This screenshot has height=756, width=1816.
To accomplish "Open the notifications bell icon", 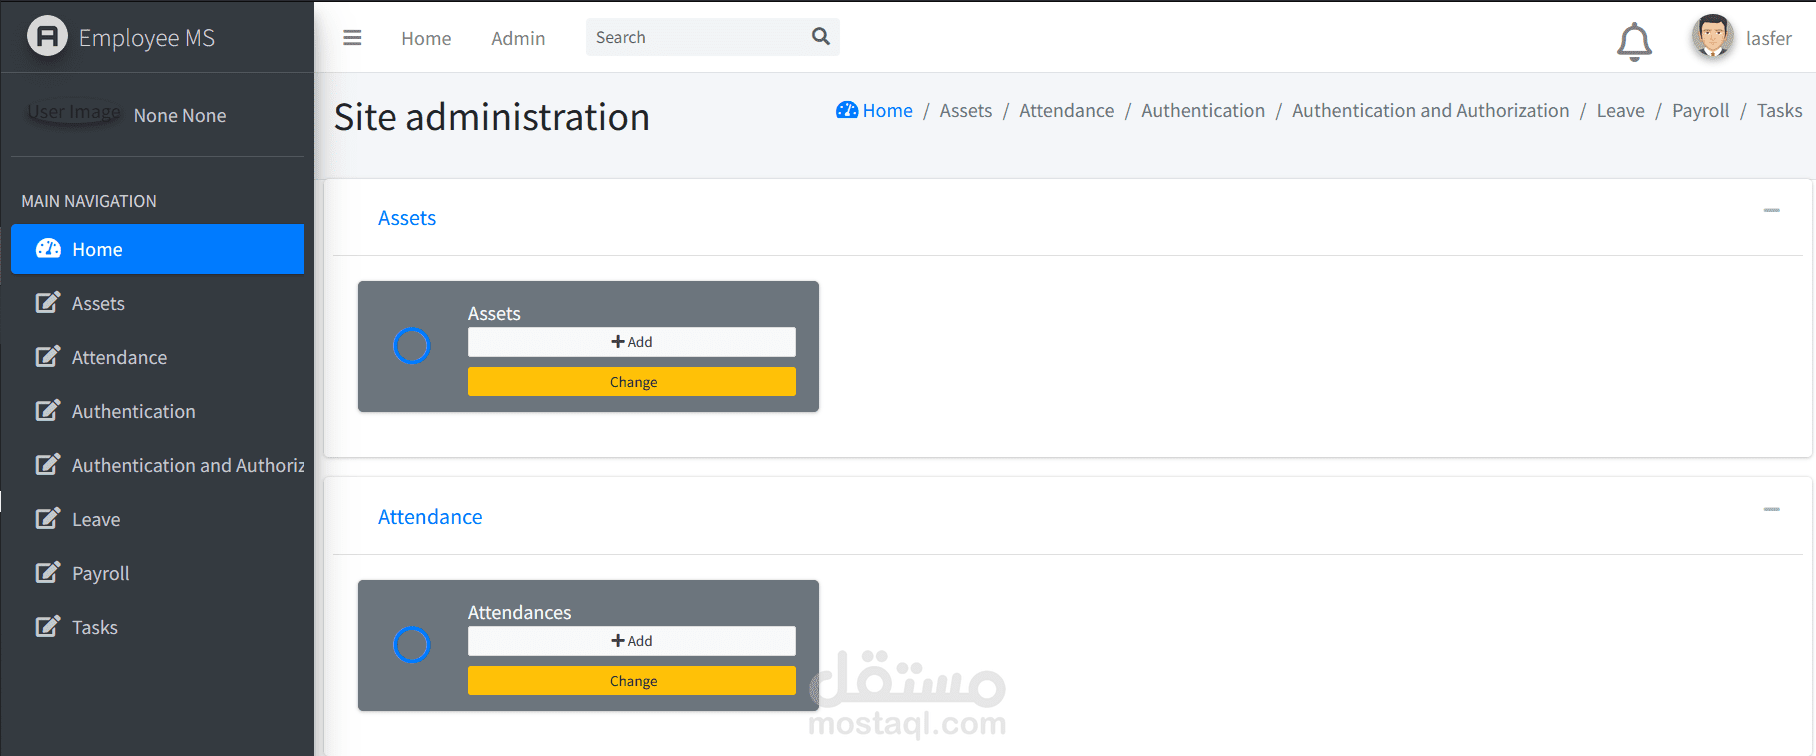I will coord(1634,41).
